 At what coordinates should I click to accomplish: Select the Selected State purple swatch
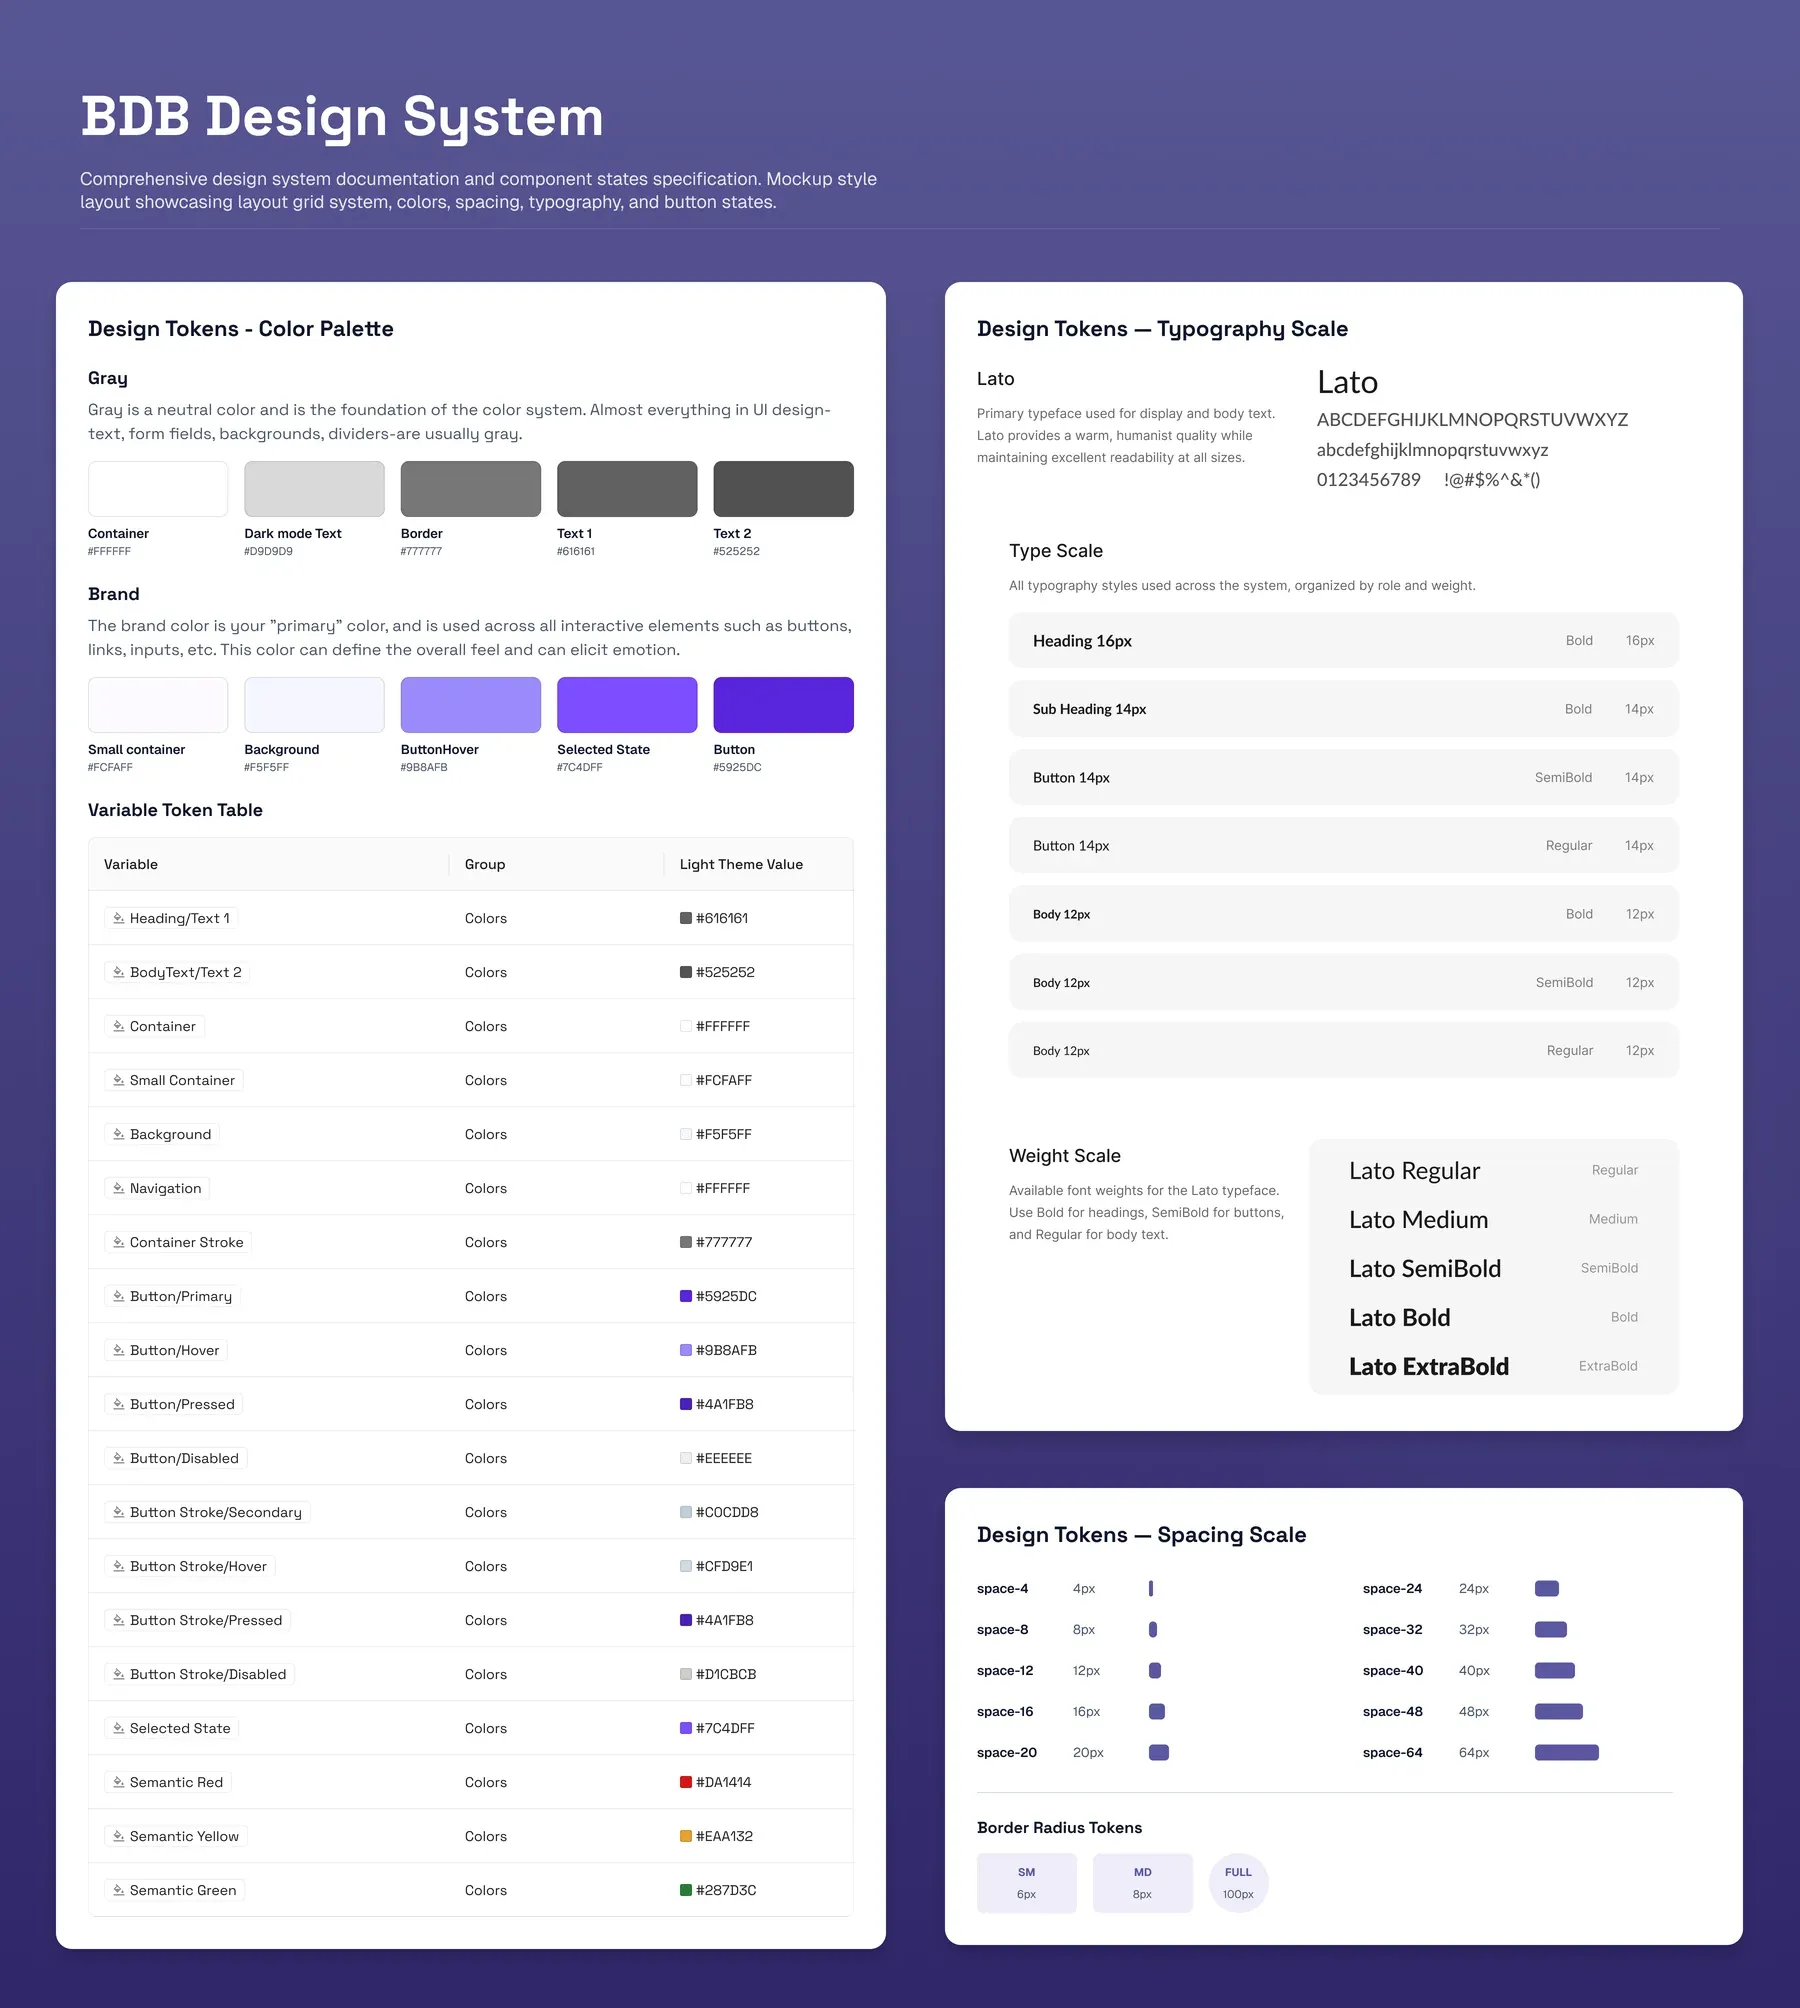(x=627, y=705)
